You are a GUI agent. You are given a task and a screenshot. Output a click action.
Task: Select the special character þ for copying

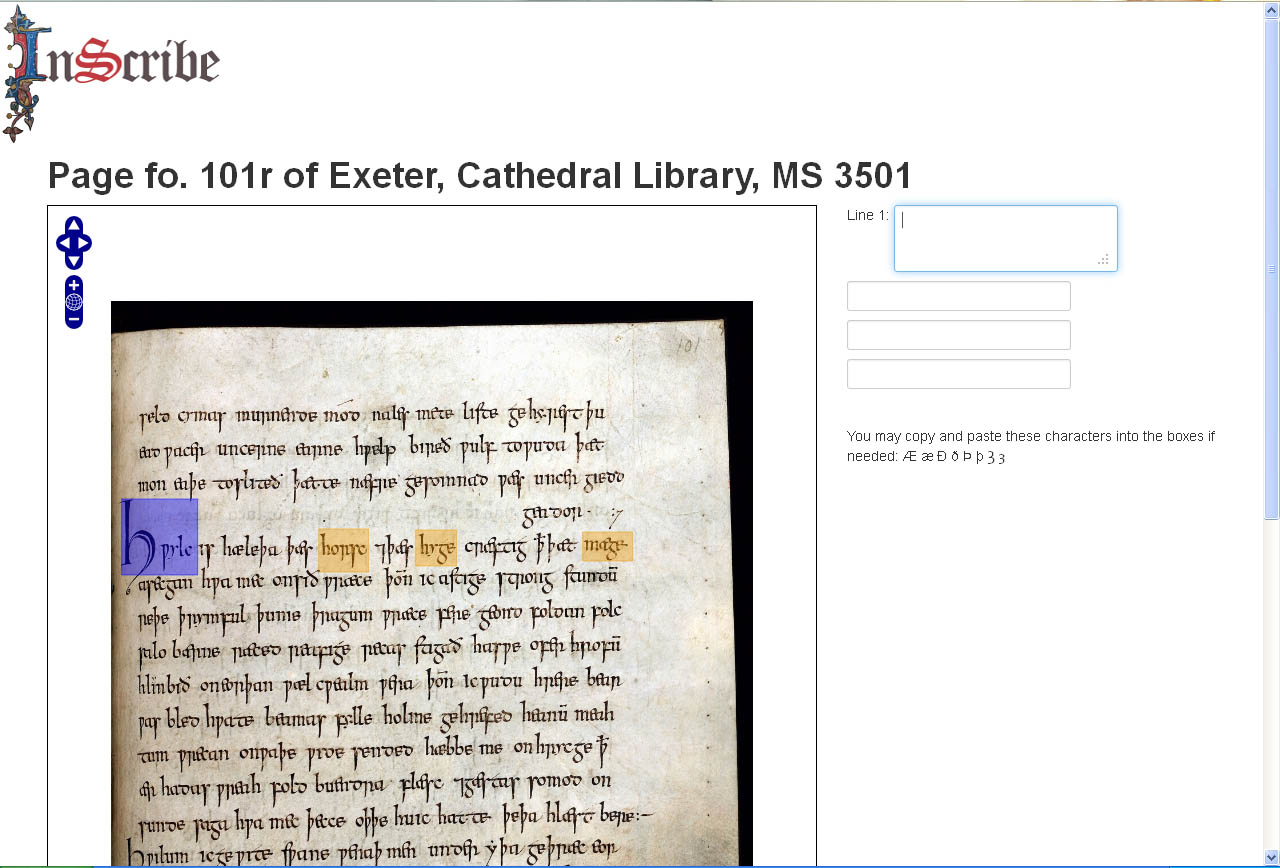click(x=980, y=457)
